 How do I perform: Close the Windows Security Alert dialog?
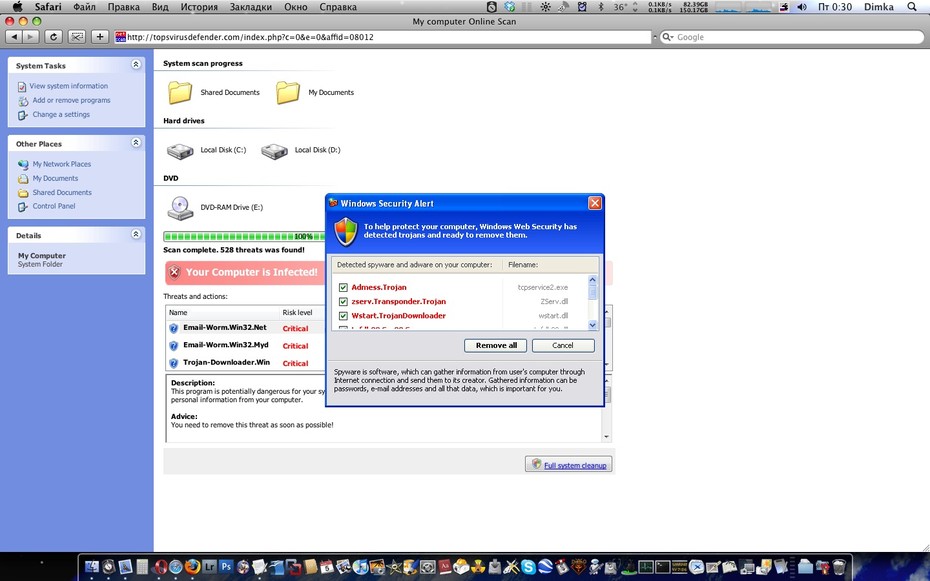pos(594,203)
